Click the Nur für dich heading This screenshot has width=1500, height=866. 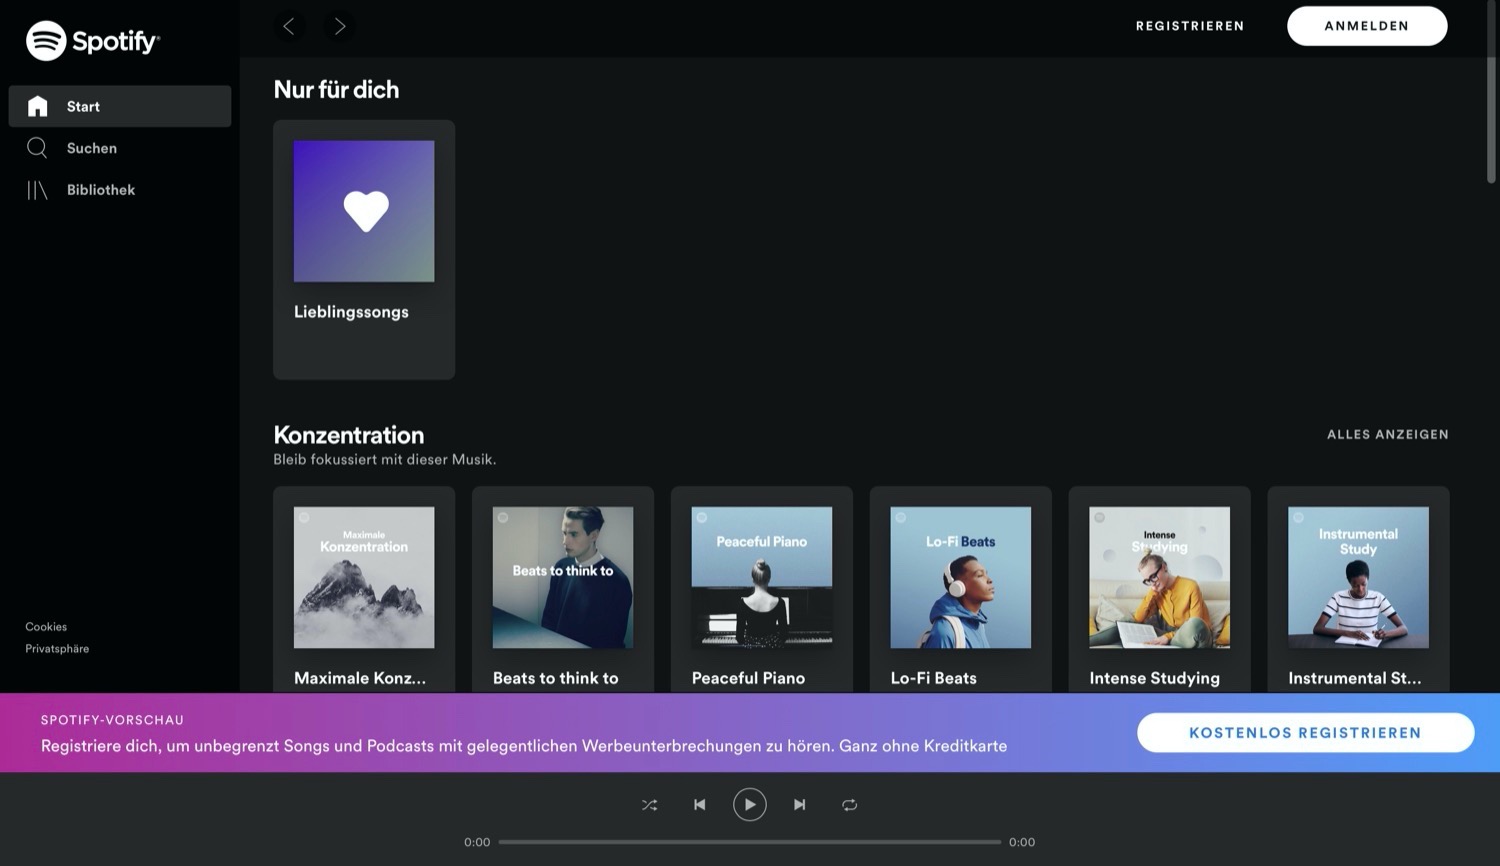(x=336, y=89)
